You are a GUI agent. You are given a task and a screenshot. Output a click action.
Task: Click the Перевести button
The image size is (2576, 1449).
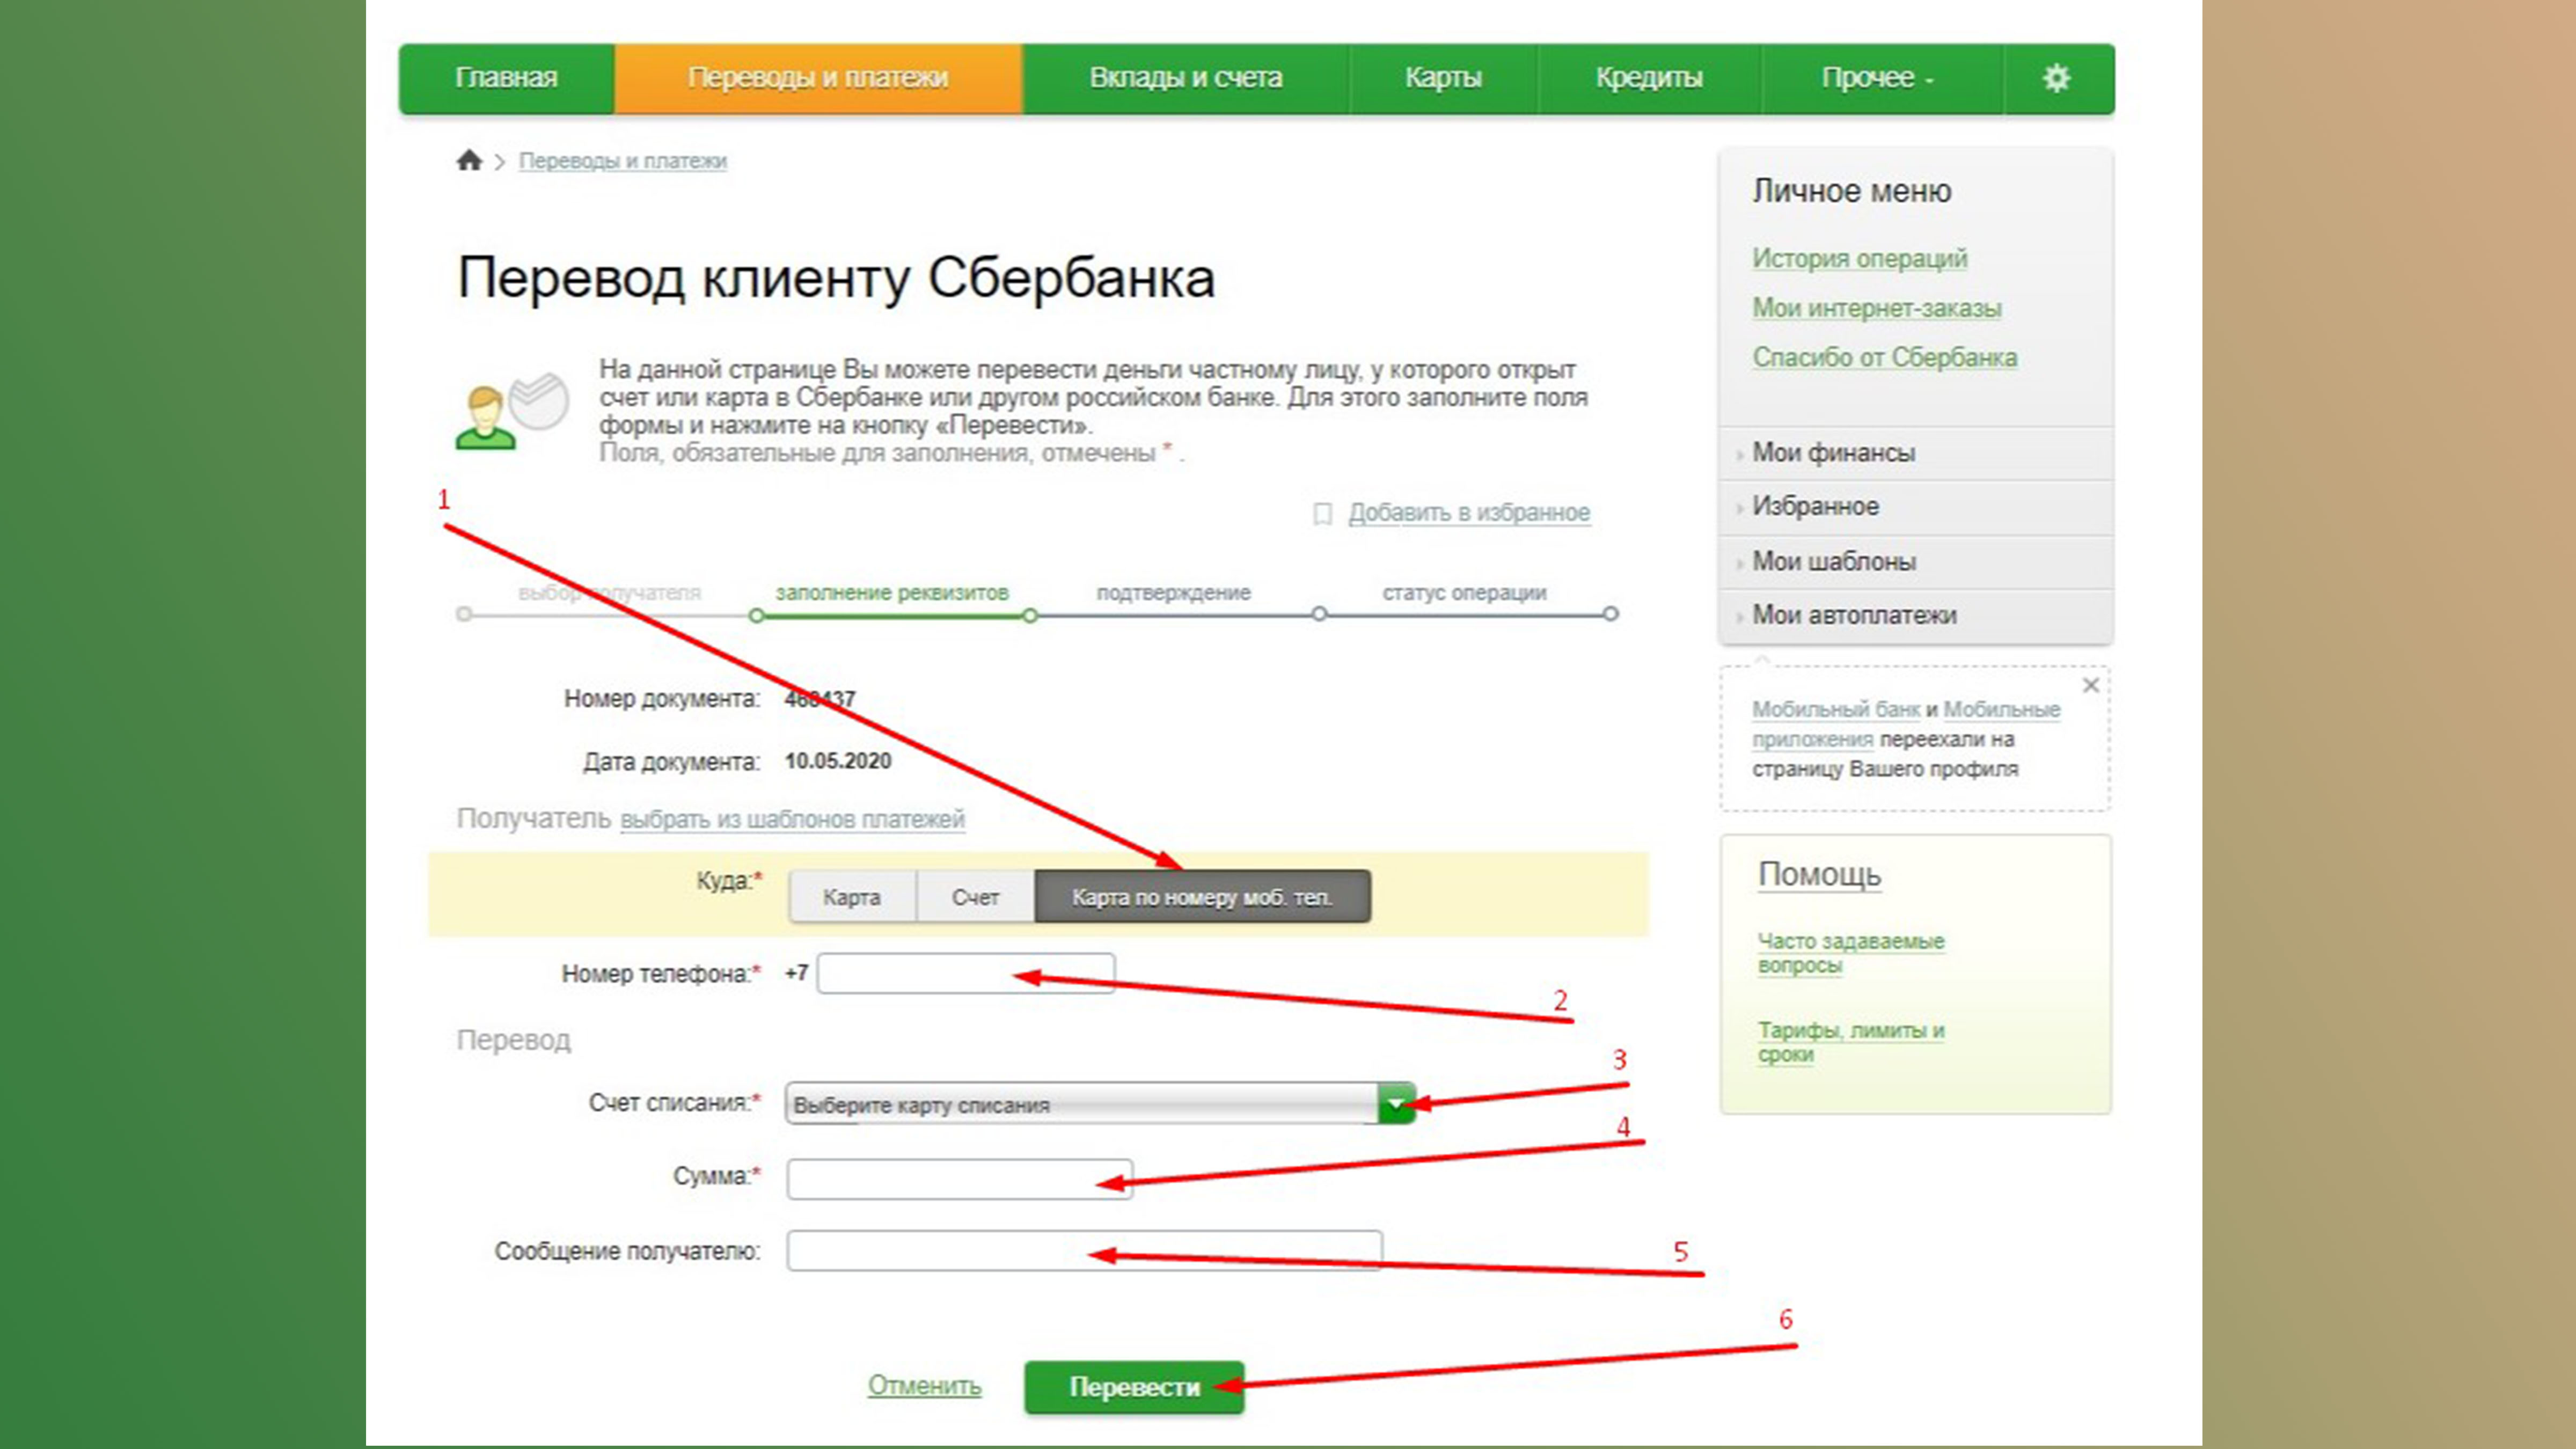pyautogui.click(x=1134, y=1387)
